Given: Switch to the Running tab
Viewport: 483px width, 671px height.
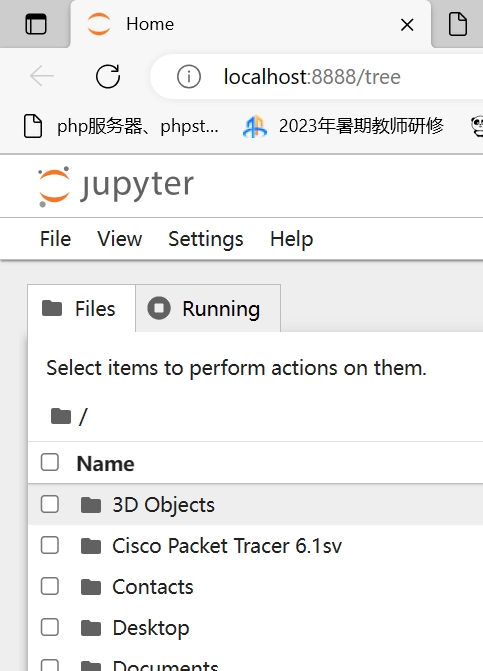Looking at the screenshot, I should click(x=208, y=309).
